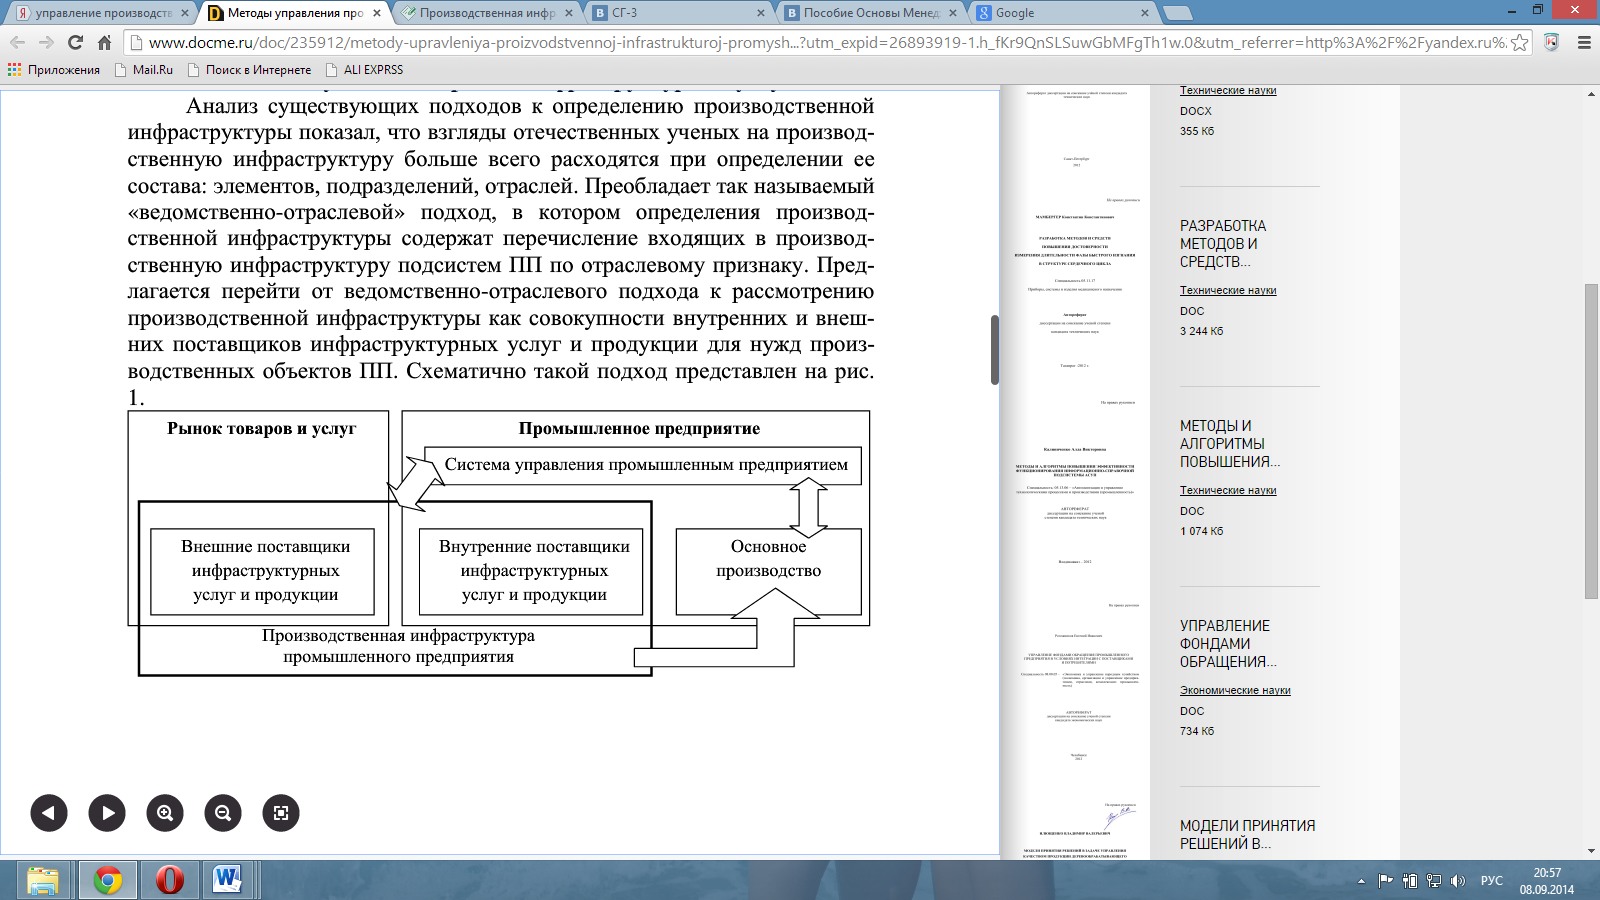Viewport: 1600px width, 900px height.
Task: Click Технические науки link above DOCX 355 Кб
Action: click(1228, 91)
